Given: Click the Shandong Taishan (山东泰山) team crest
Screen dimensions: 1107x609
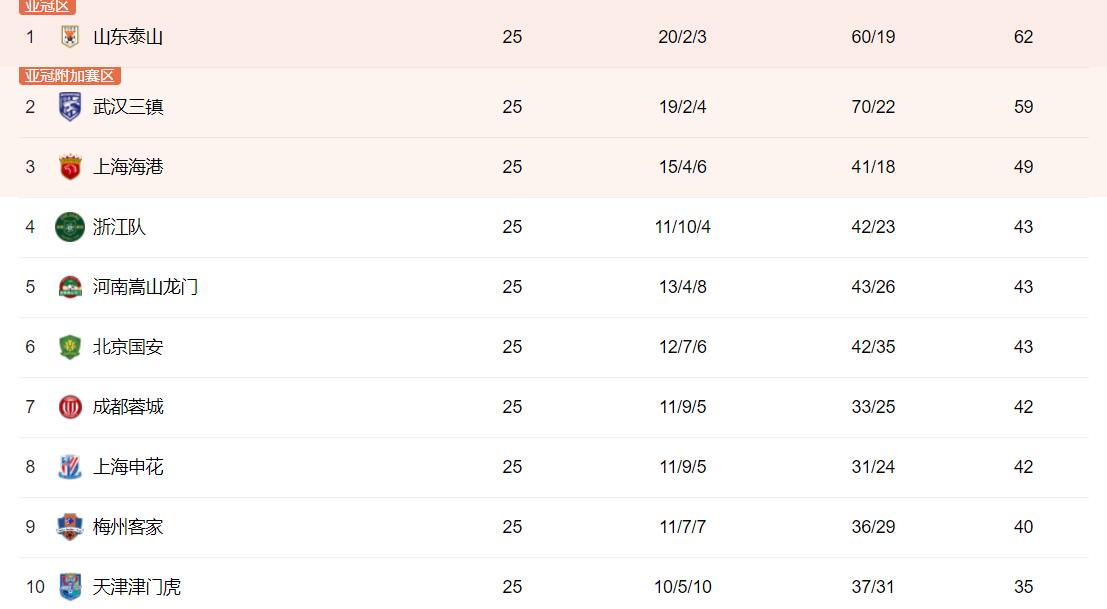Looking at the screenshot, I should click(69, 37).
